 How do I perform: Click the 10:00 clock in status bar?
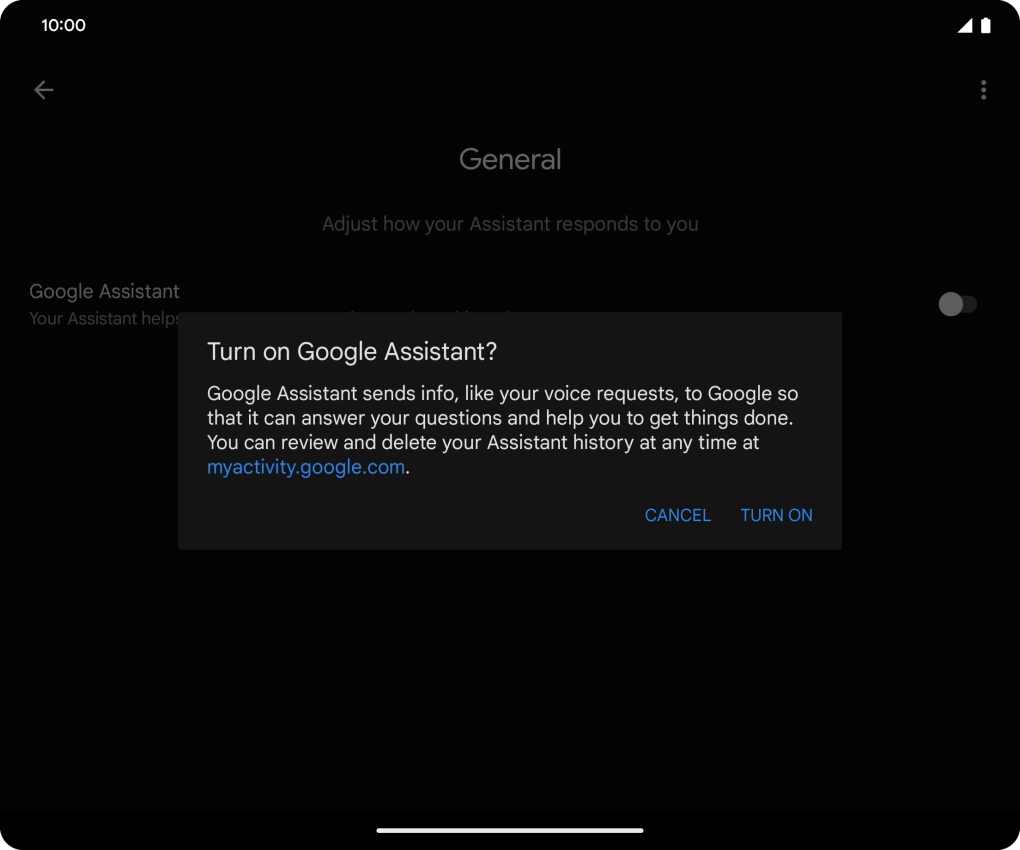coord(63,25)
